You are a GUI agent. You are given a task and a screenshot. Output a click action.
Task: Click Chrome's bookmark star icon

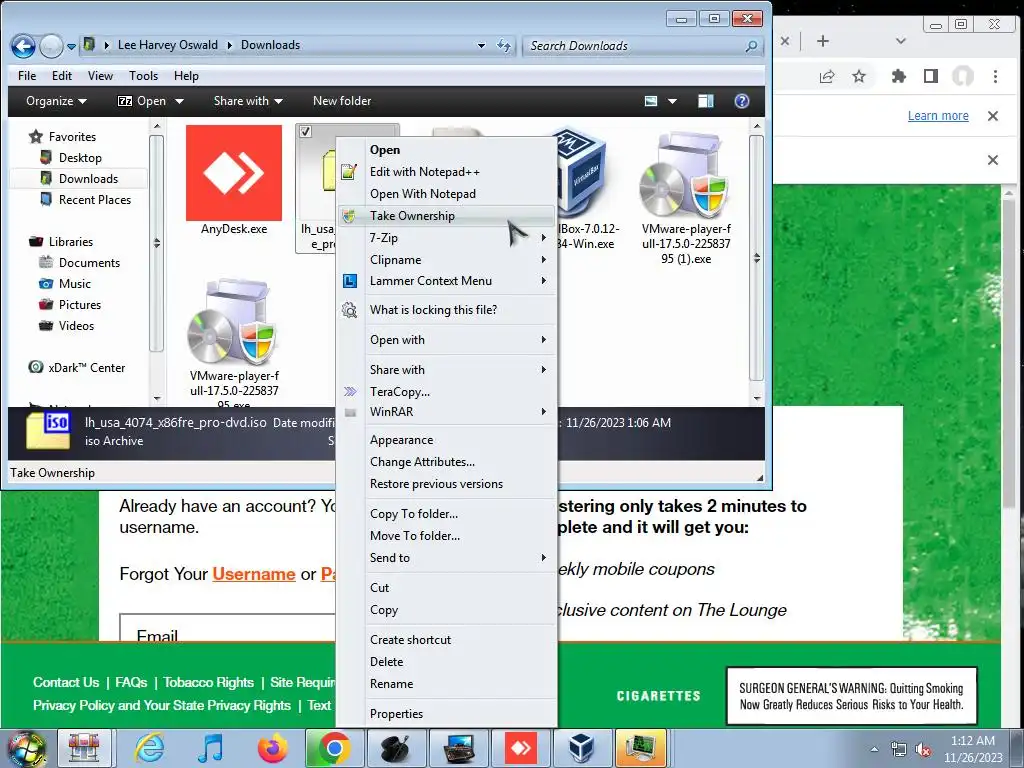coord(859,76)
